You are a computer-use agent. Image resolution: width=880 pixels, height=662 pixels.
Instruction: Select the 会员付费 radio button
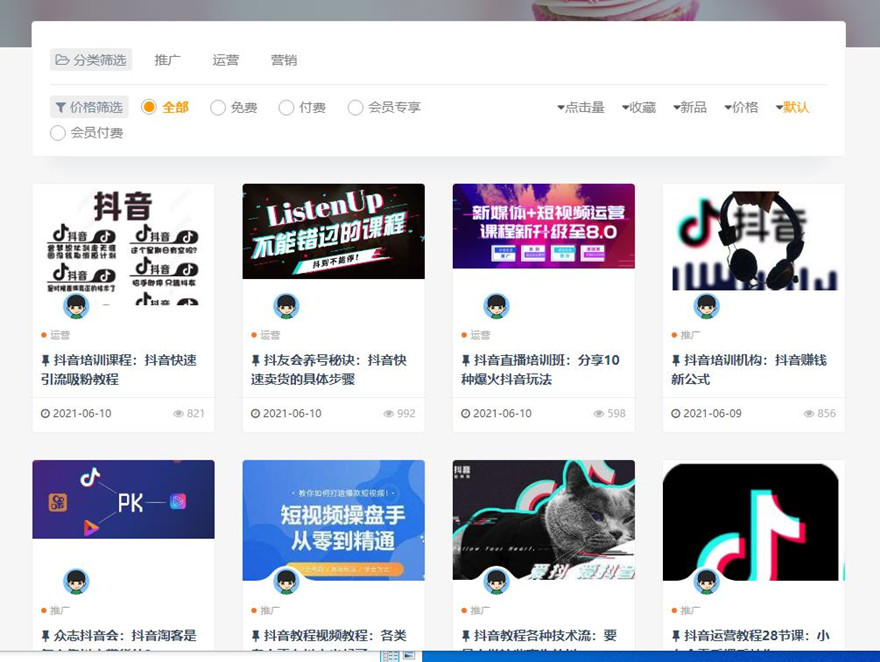coord(58,133)
